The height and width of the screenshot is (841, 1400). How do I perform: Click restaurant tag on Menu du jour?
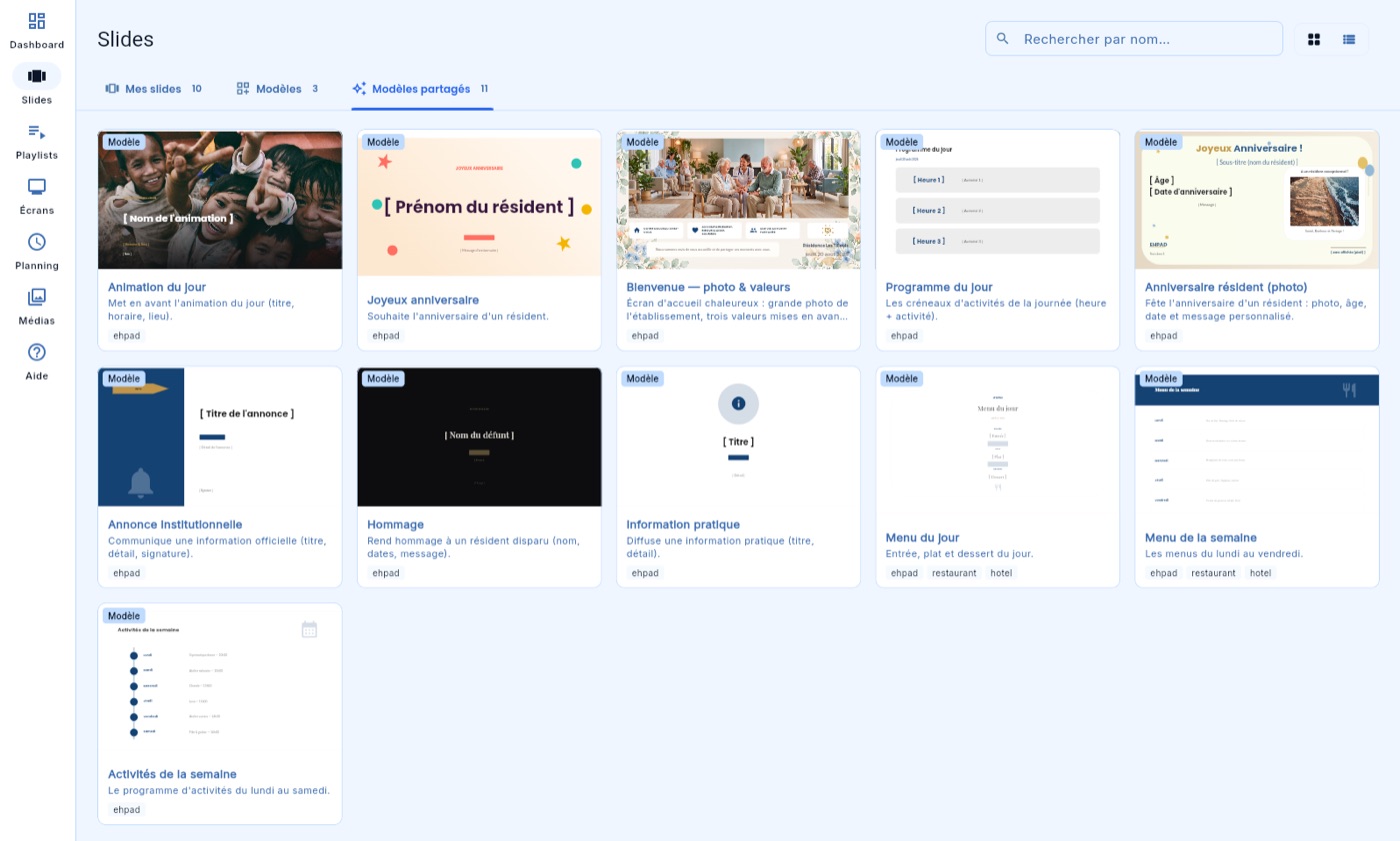954,573
